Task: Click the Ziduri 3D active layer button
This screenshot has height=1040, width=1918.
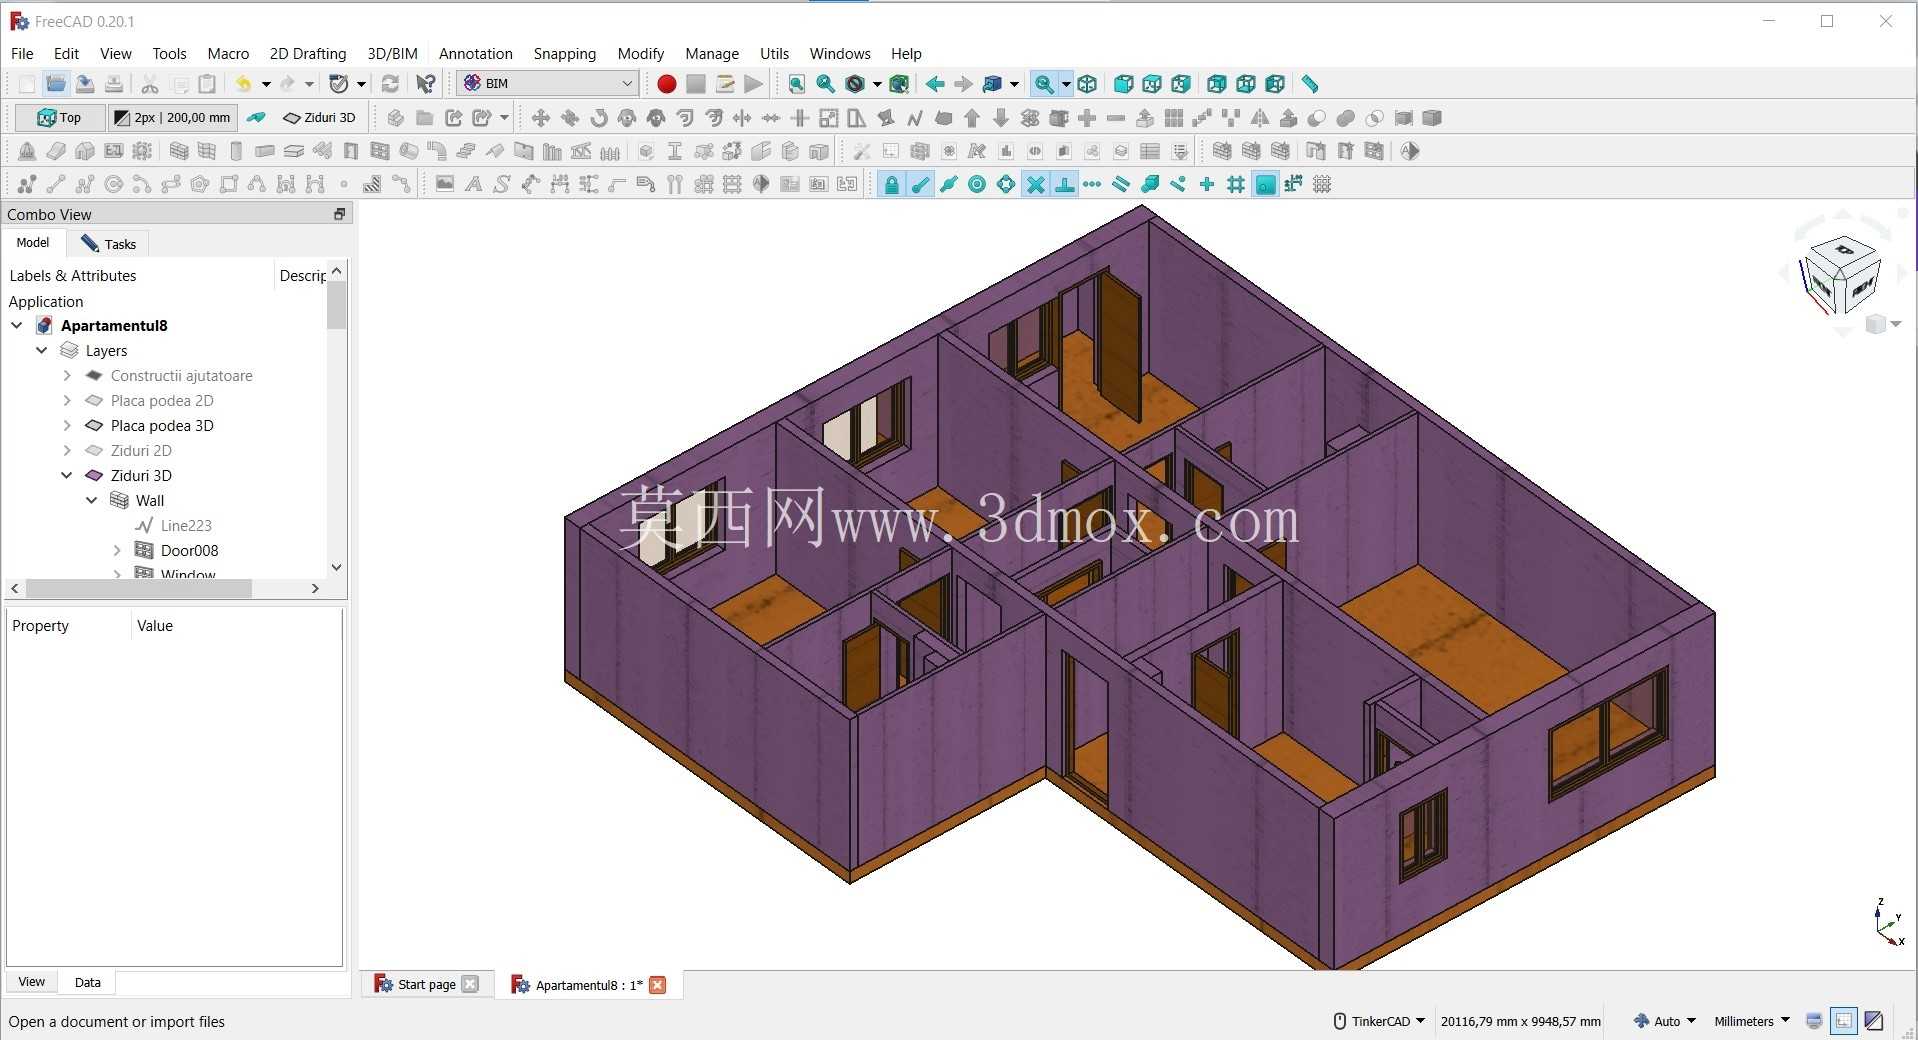Action: click(320, 118)
